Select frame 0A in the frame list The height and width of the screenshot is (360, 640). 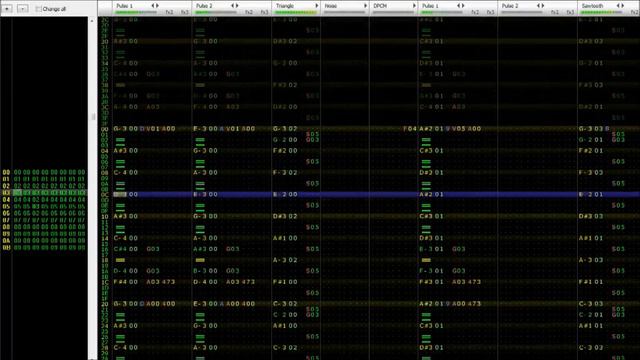[6, 240]
